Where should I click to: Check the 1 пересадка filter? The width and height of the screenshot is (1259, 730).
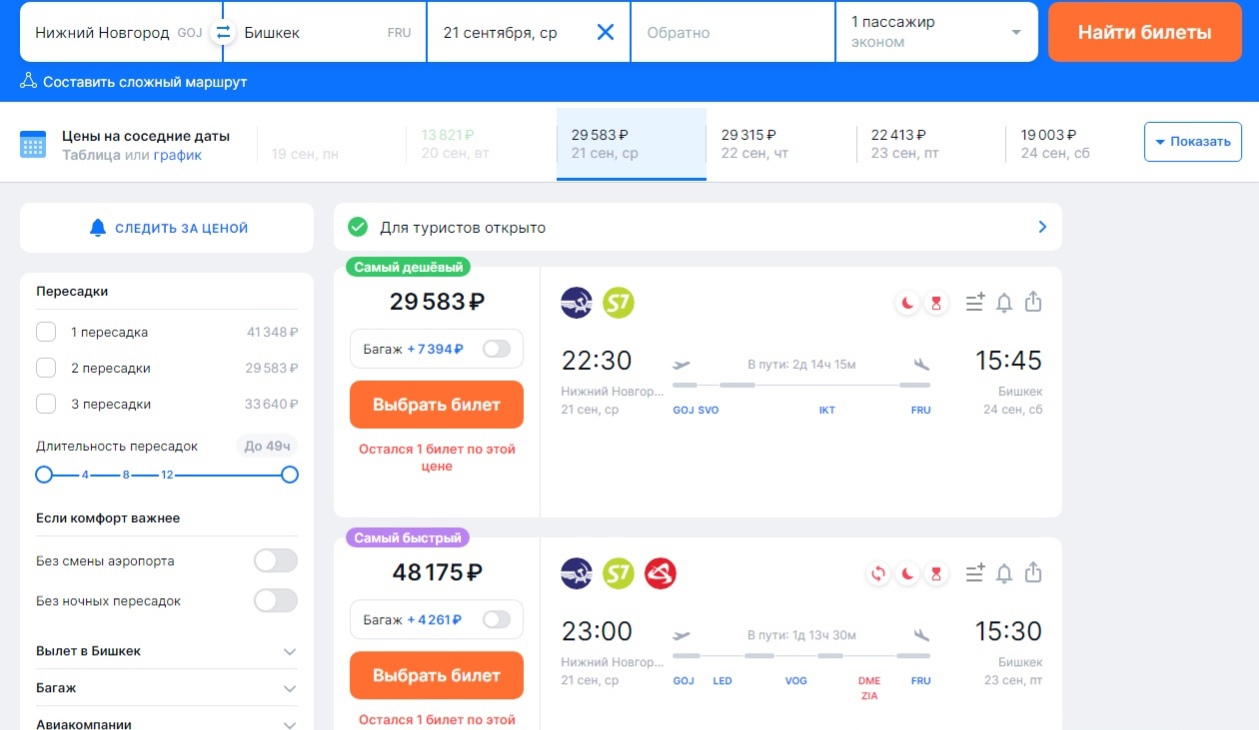pyautogui.click(x=46, y=332)
